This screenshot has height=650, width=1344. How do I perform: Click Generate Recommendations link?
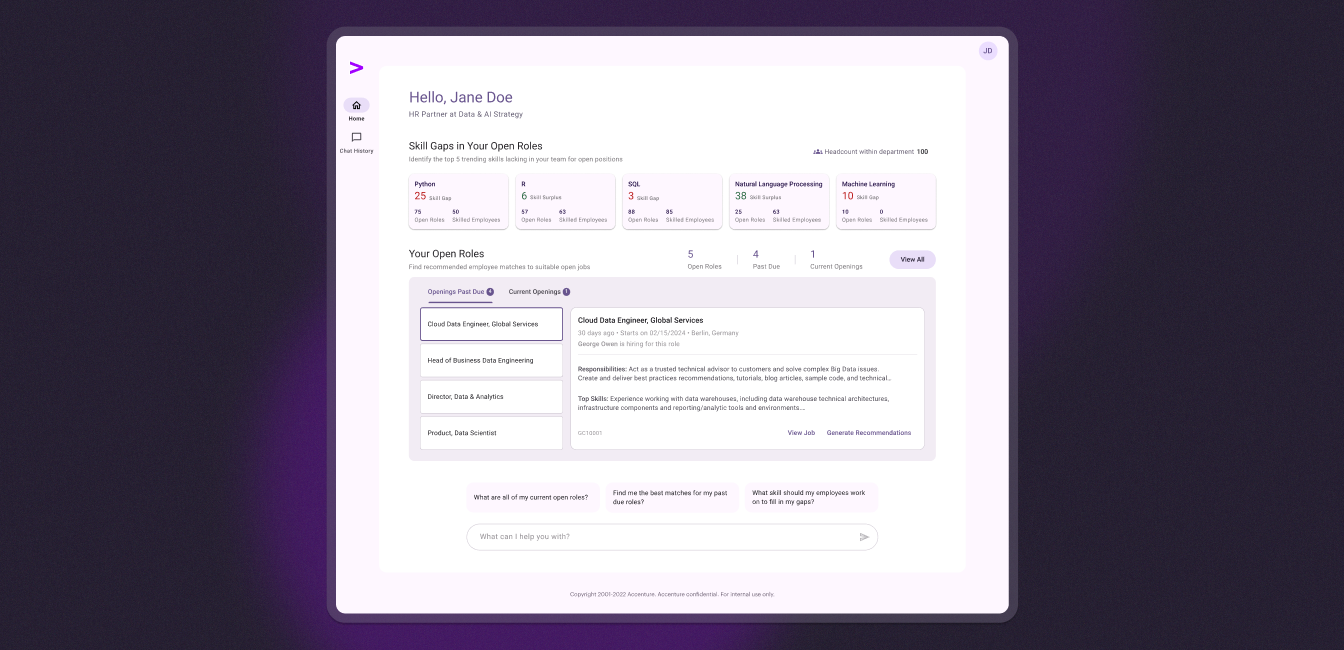tap(868, 433)
